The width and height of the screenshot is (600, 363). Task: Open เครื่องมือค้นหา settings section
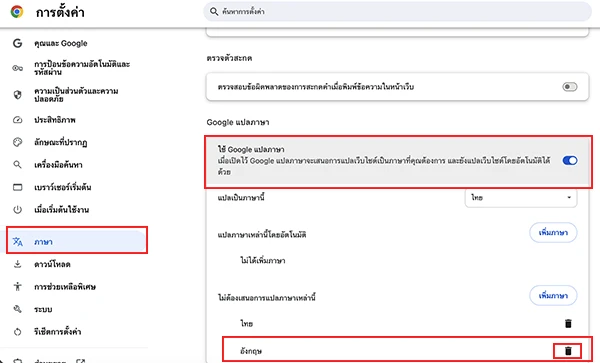point(58,165)
